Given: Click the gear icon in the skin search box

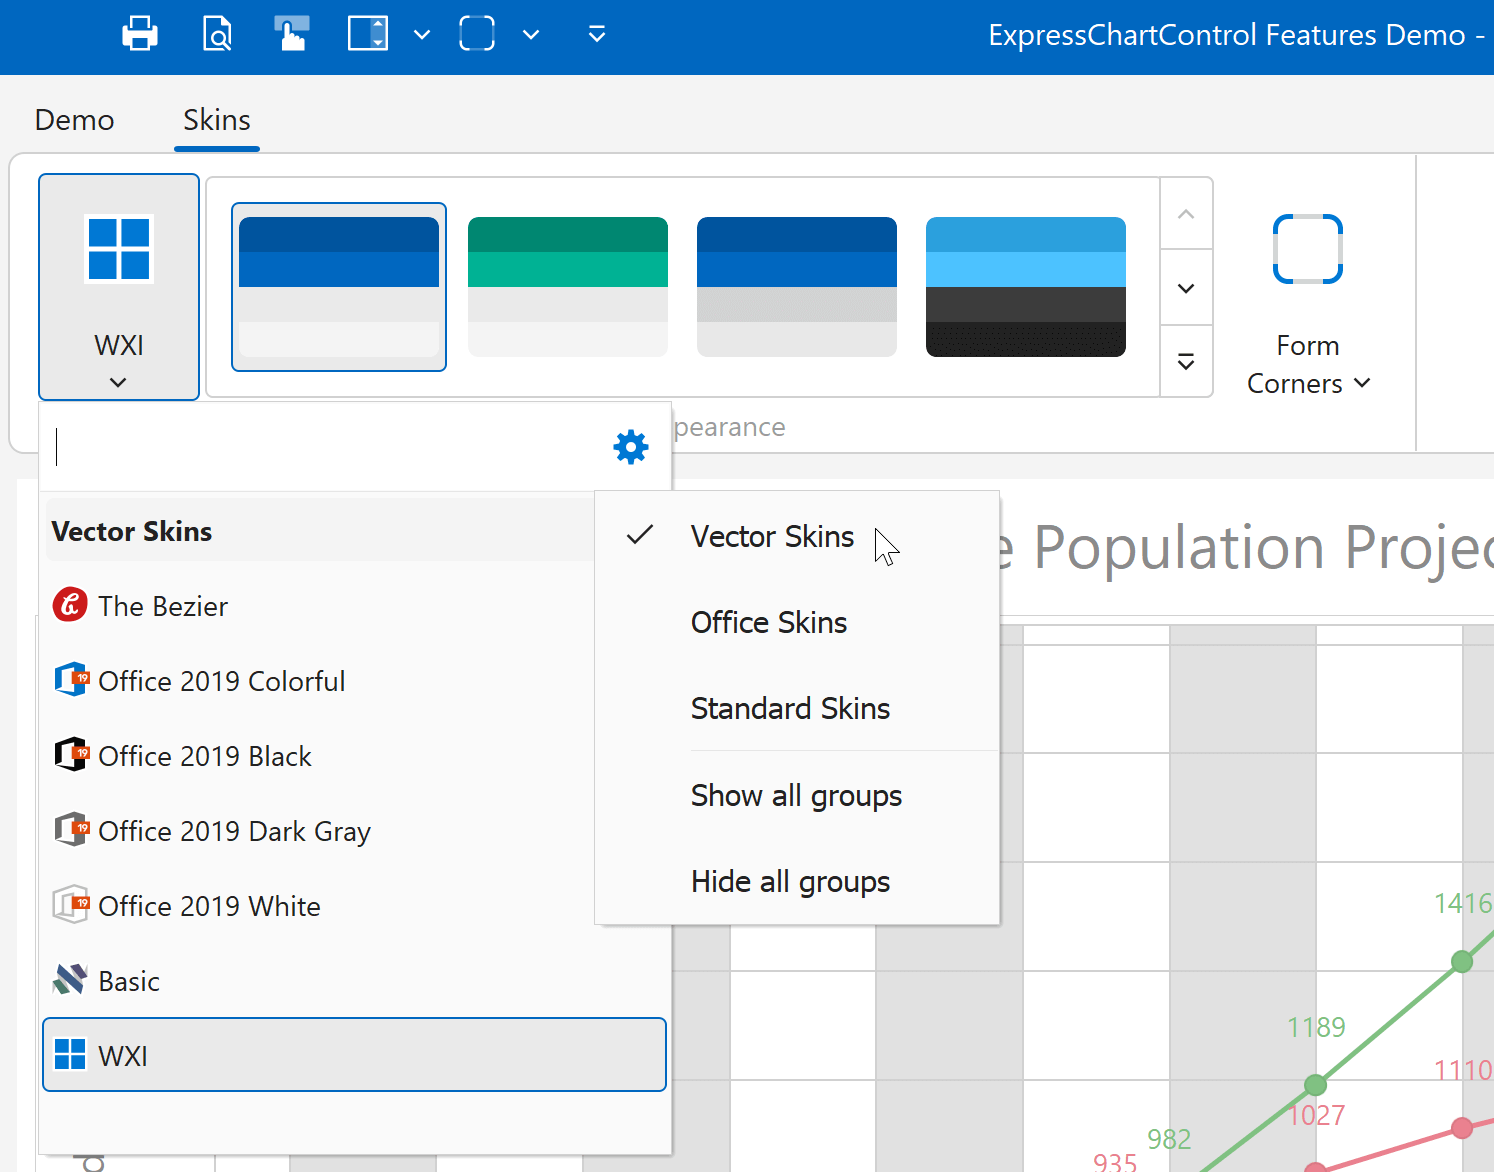Looking at the screenshot, I should (630, 446).
